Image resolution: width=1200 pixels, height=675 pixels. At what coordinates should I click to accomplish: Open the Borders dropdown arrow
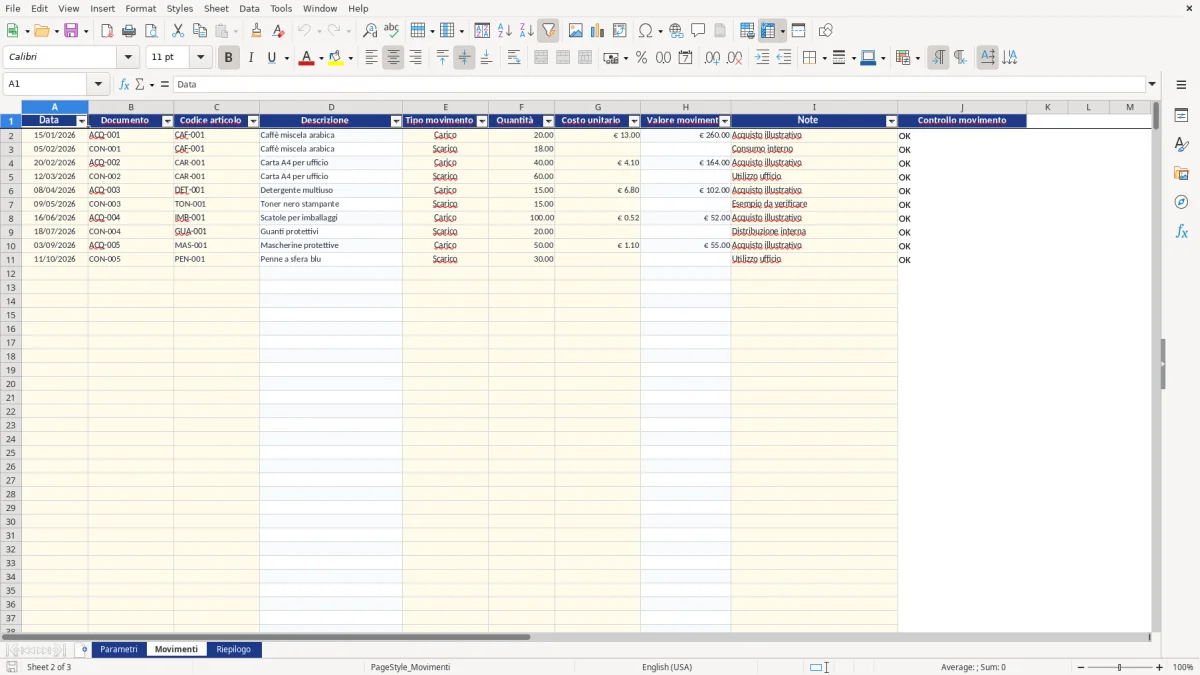click(824, 58)
